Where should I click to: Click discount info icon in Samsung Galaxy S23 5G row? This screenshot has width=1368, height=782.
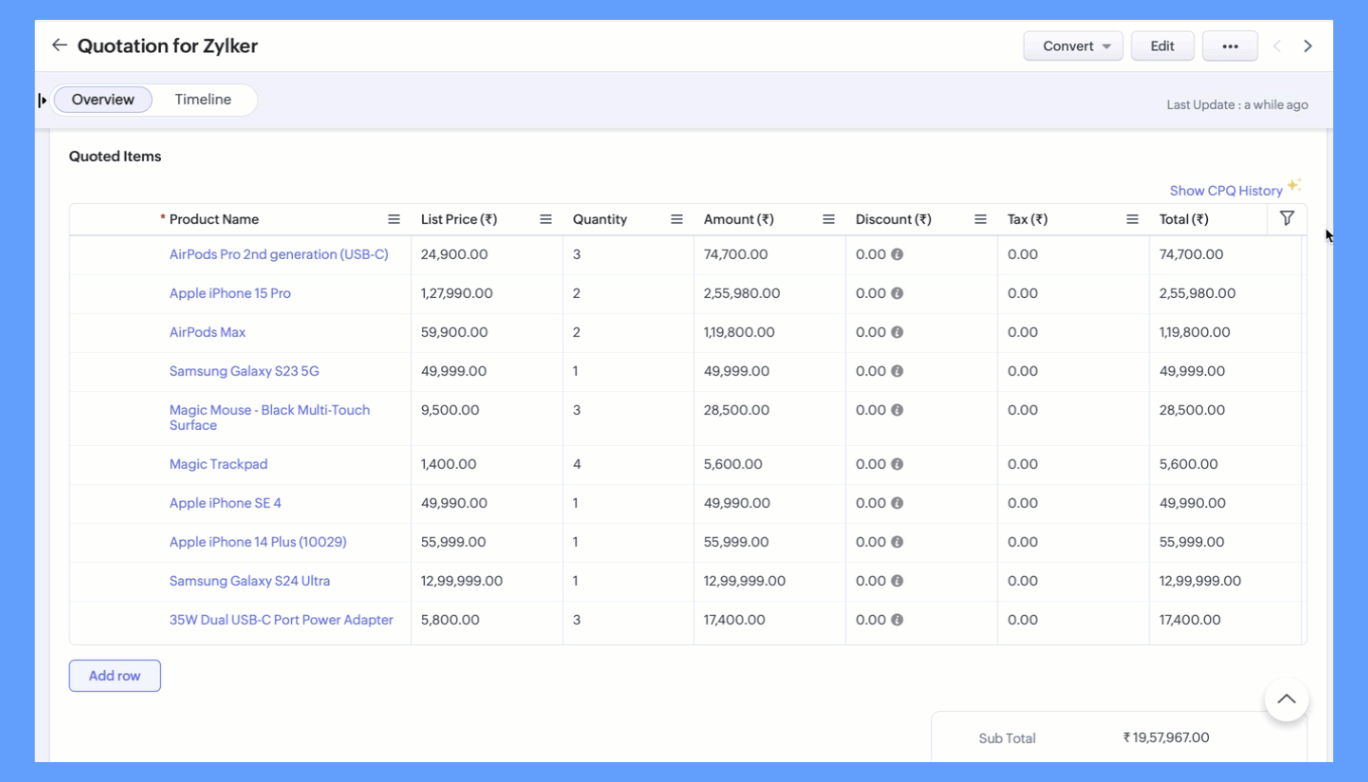pyautogui.click(x=897, y=371)
